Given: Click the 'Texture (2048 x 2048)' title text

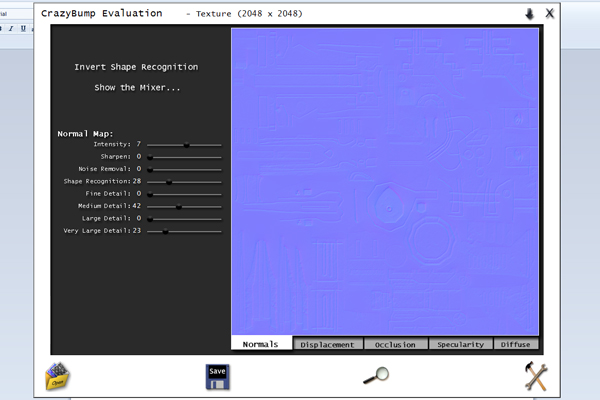Looking at the screenshot, I should [249, 14].
